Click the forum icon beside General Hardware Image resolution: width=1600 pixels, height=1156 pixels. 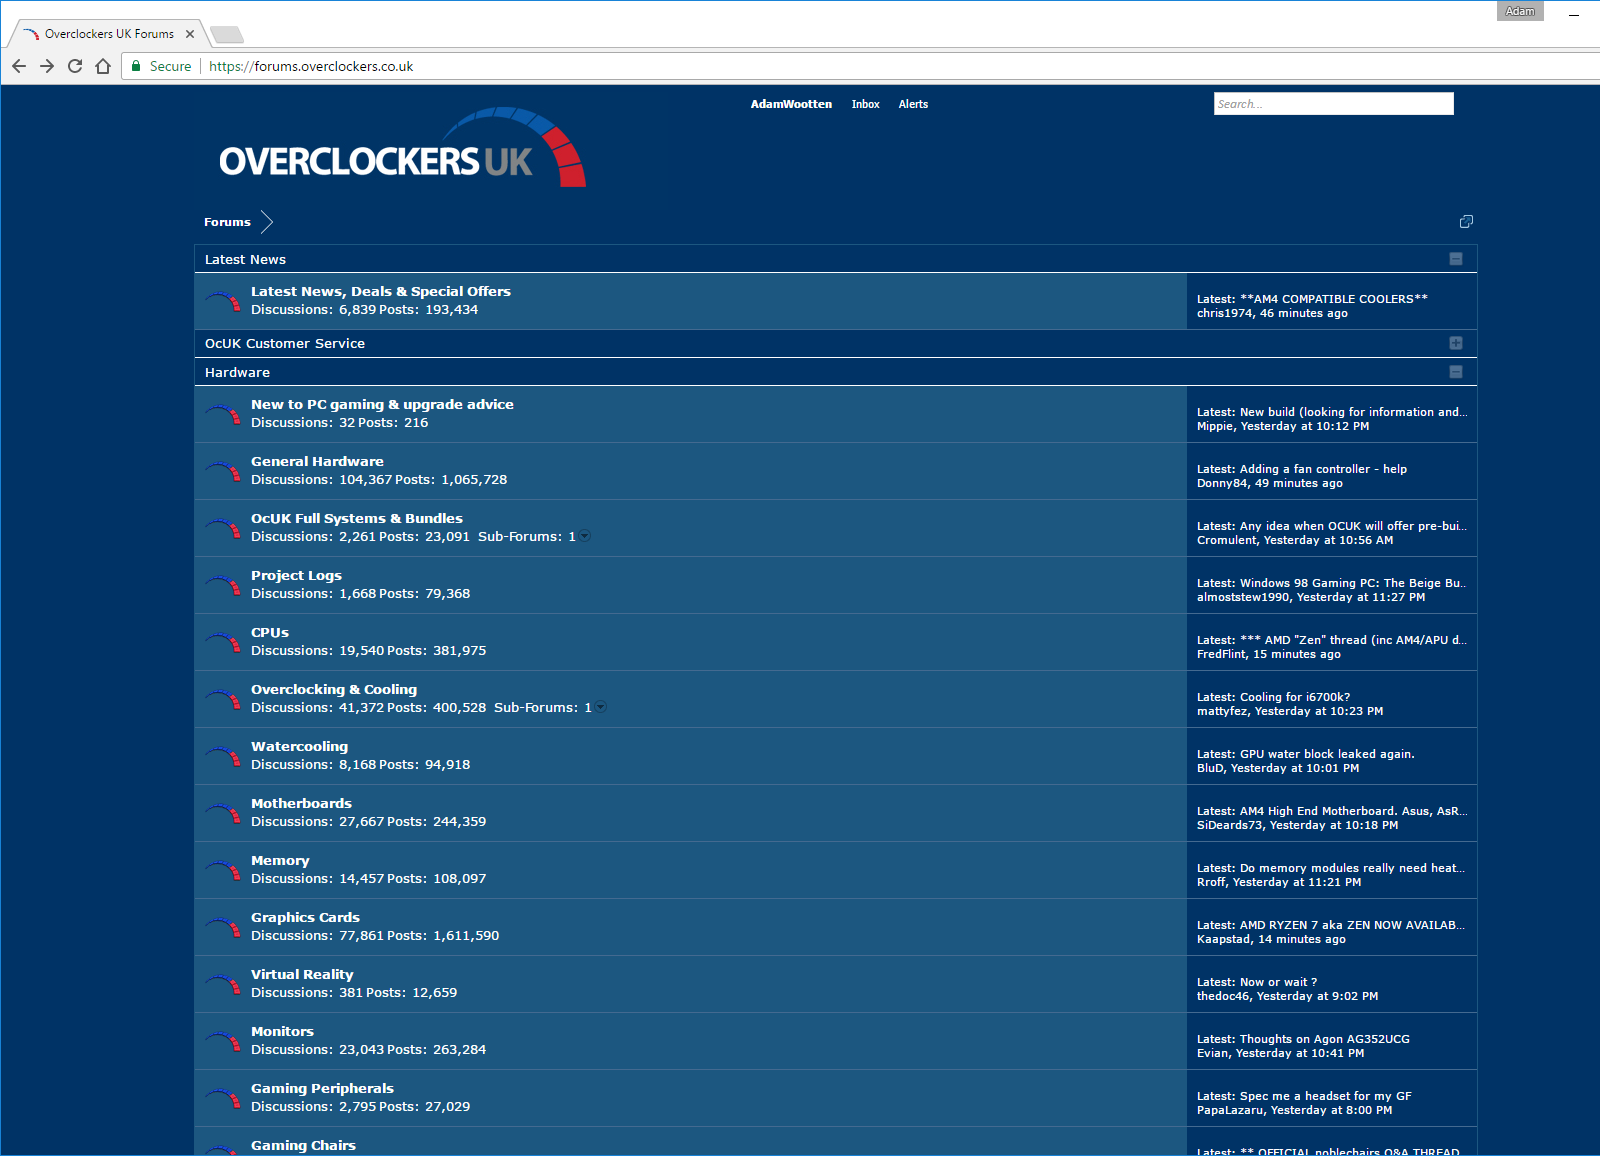pyautogui.click(x=223, y=471)
